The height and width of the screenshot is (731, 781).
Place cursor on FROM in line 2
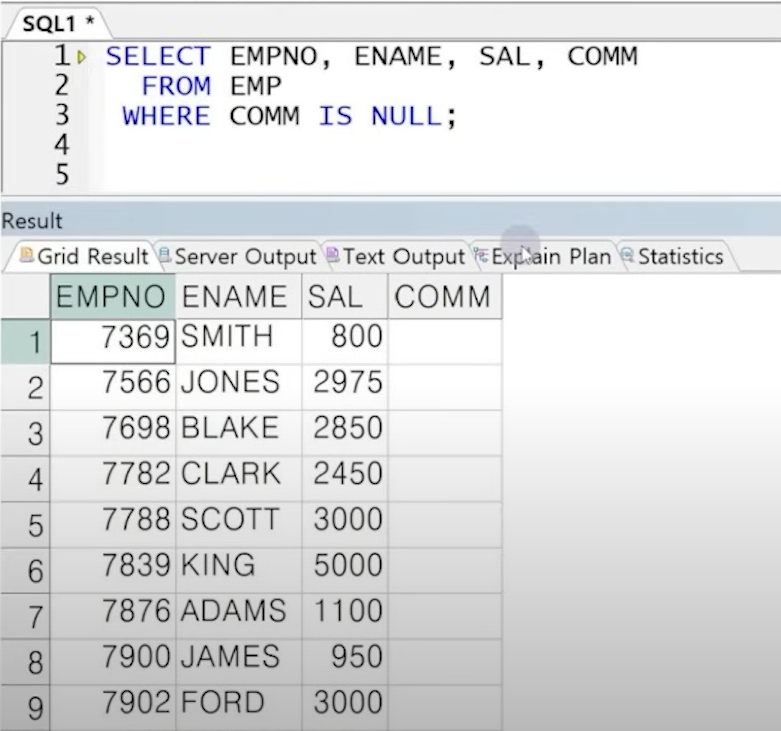click(176, 86)
